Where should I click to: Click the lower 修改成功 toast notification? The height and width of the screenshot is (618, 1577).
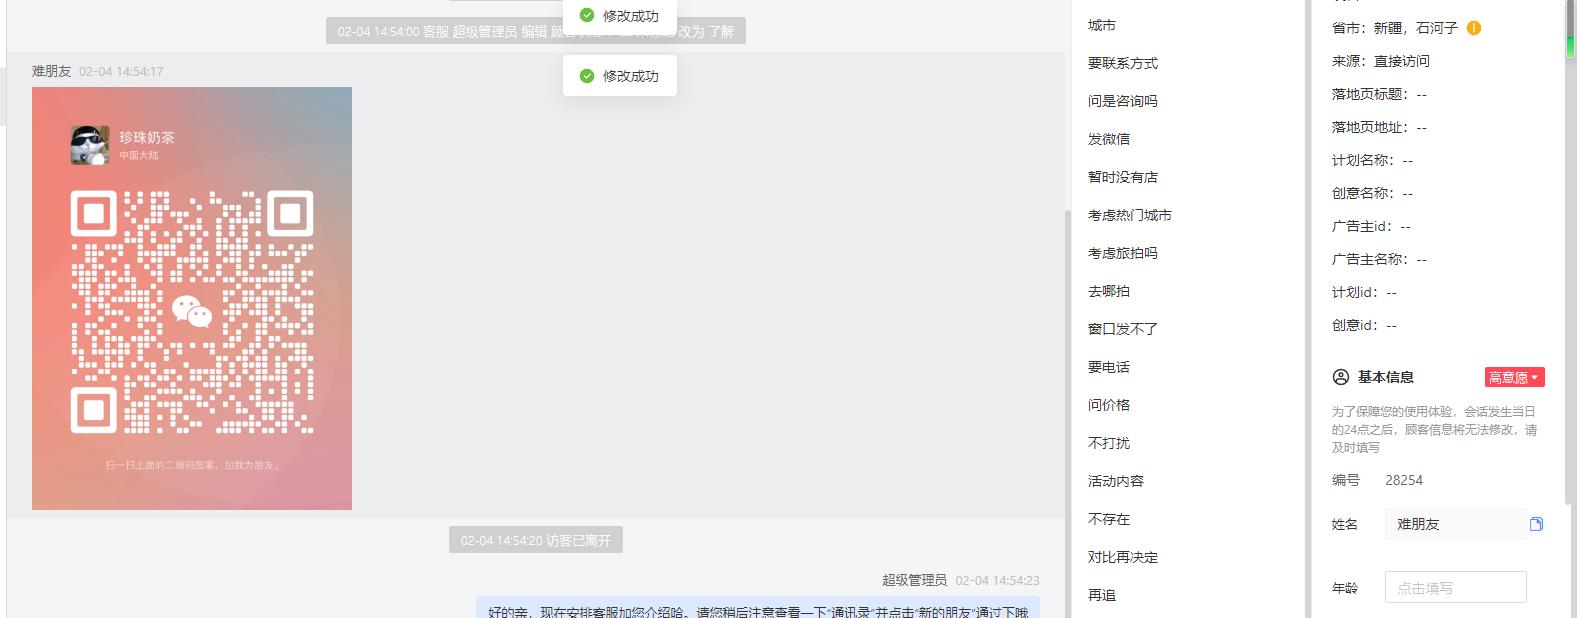[x=620, y=76]
